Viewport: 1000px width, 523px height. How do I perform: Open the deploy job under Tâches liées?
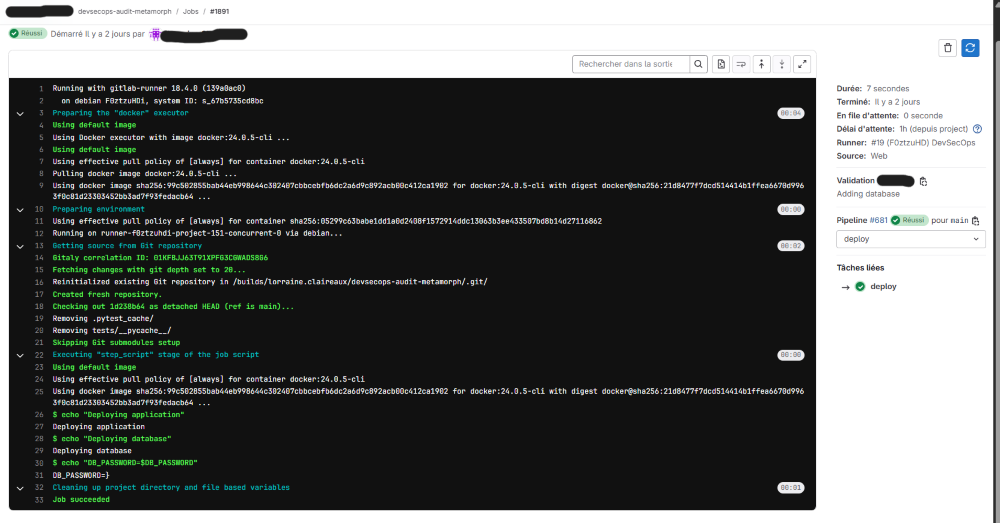tap(883, 286)
